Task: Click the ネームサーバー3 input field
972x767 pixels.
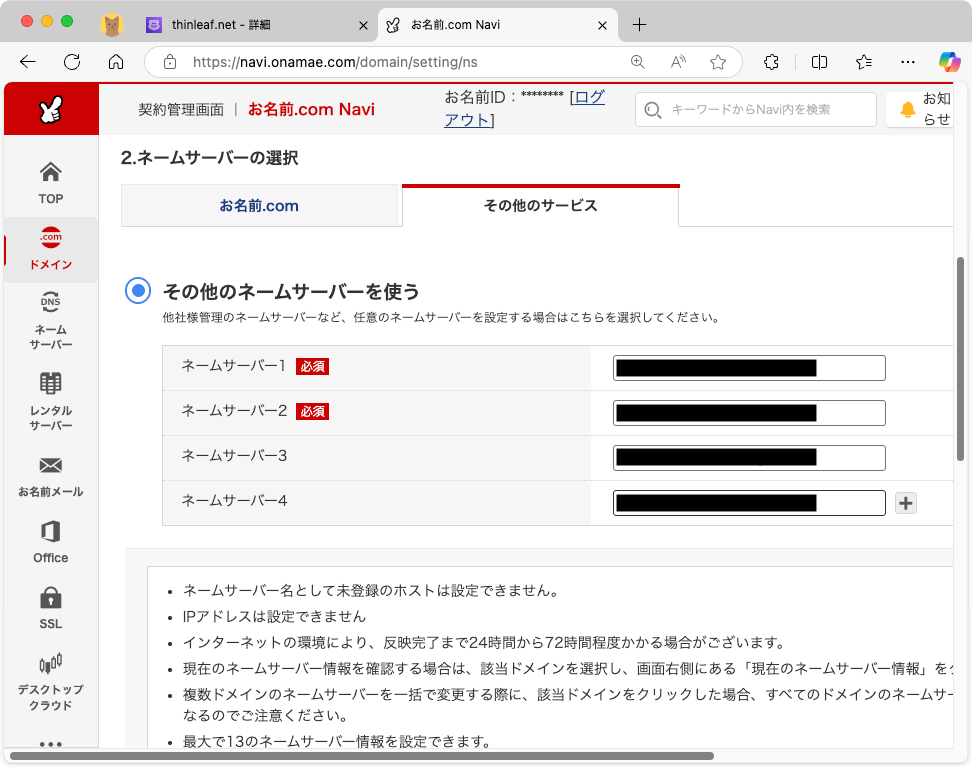Action: 749,458
